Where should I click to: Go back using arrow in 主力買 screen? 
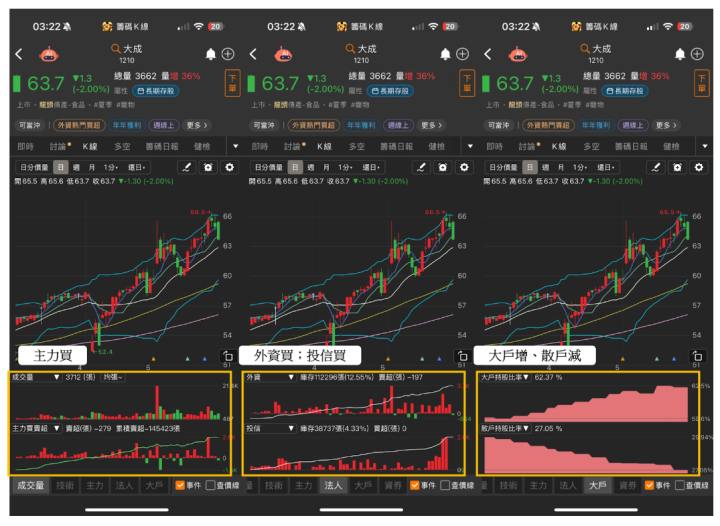[19, 54]
